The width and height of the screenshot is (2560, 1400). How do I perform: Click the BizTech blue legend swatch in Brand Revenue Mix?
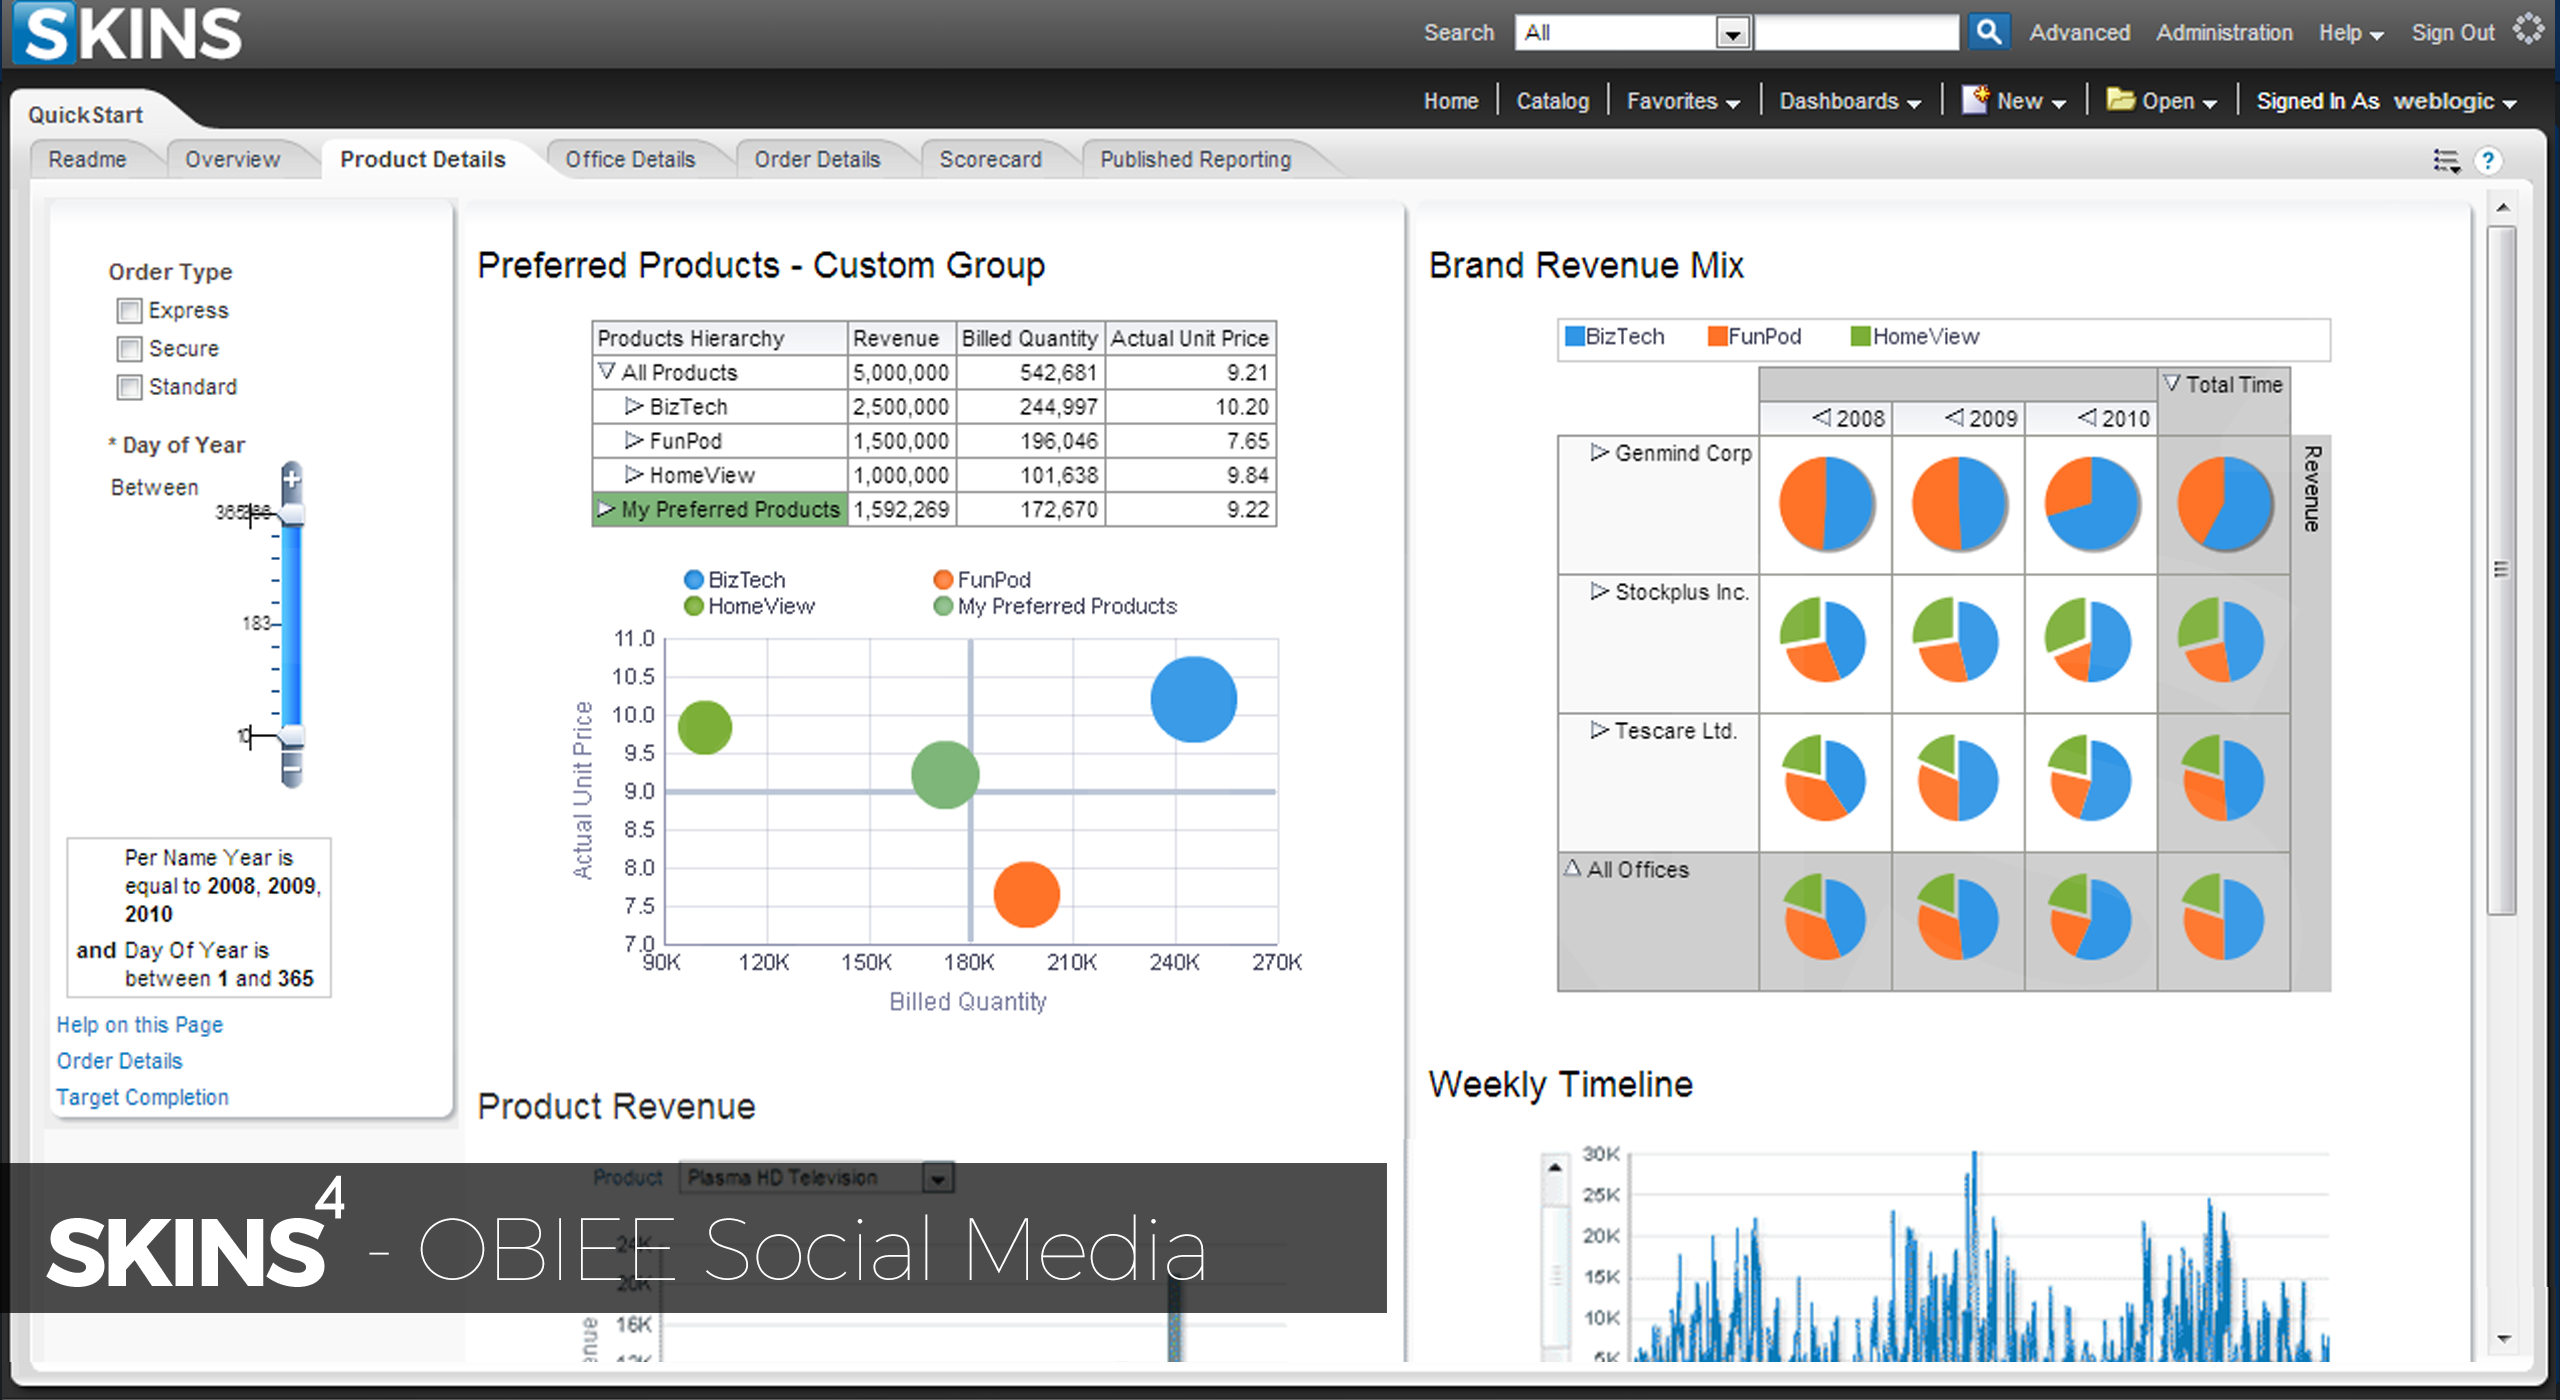1575,337
